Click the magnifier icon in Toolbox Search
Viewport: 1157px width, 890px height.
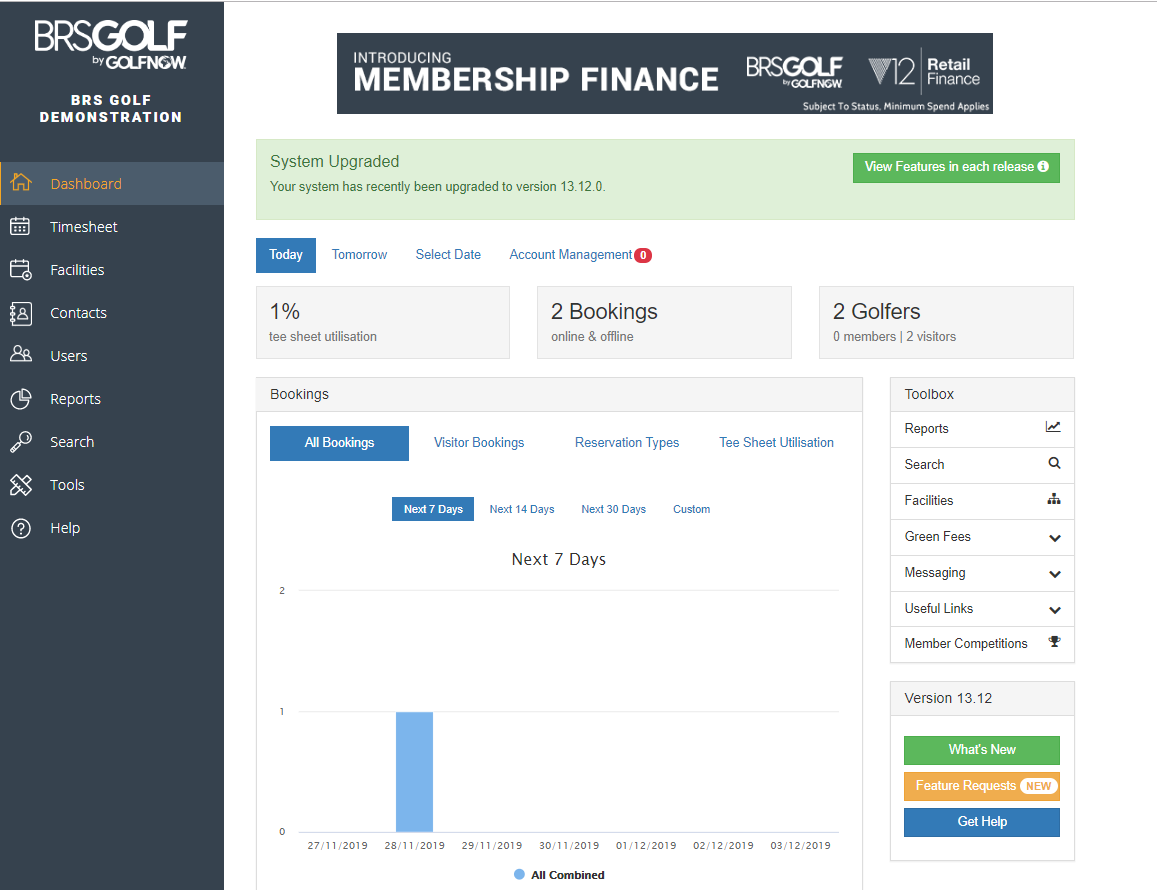(1054, 463)
